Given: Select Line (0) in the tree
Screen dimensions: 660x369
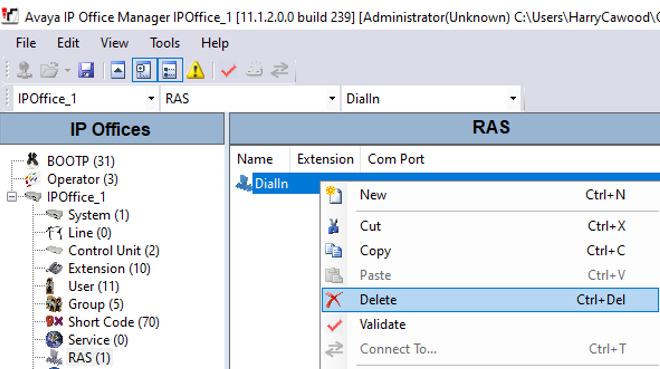Looking at the screenshot, I should (90, 233).
